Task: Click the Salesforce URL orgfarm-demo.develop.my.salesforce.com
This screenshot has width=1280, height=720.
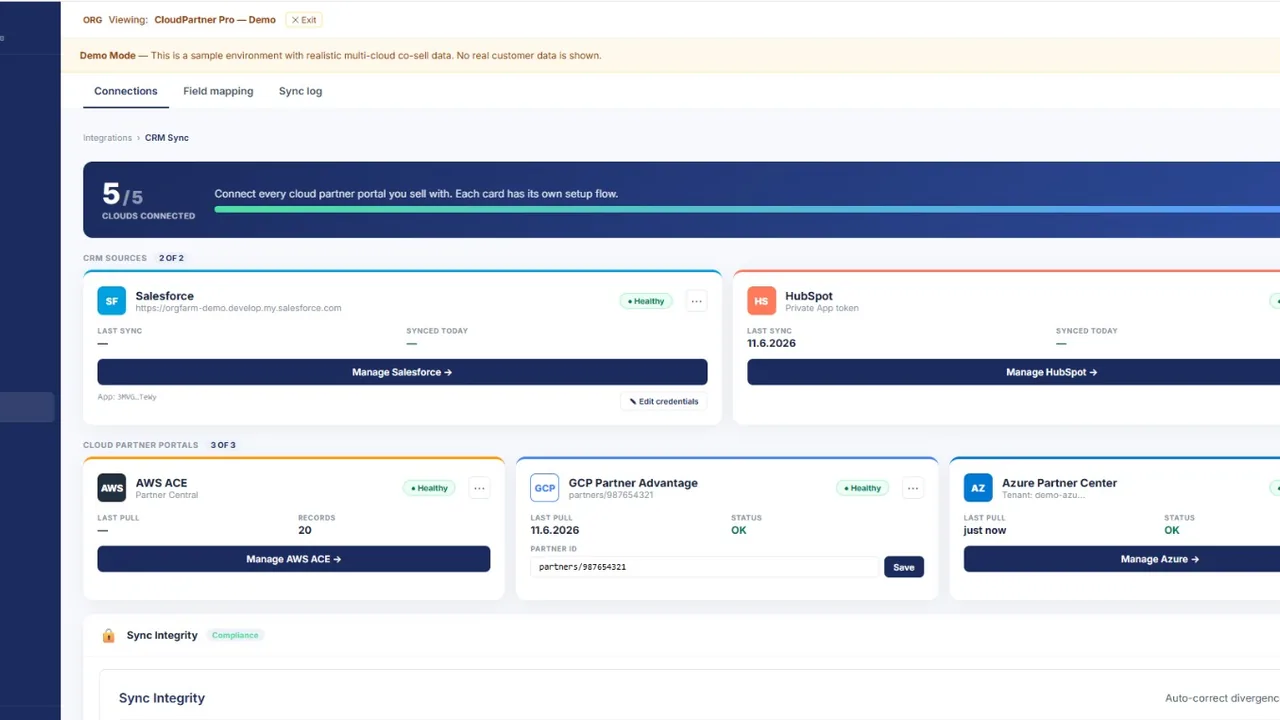Action: point(239,308)
